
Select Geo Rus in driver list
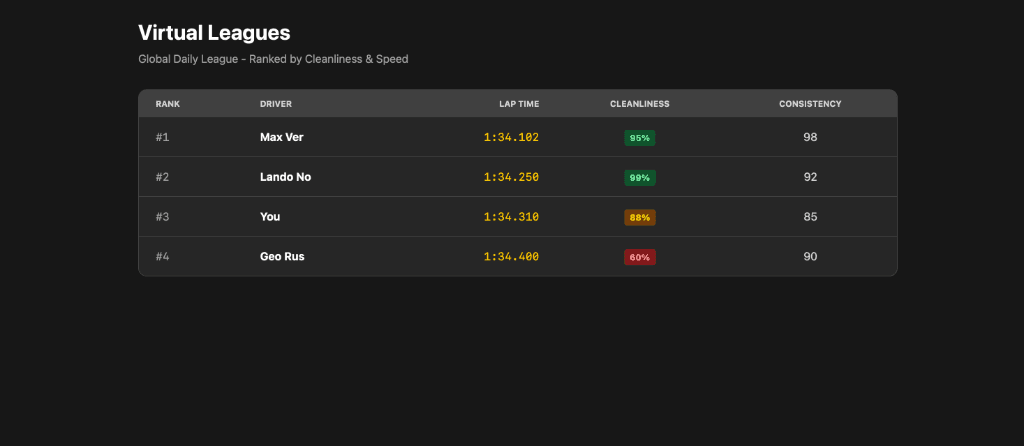click(x=282, y=257)
